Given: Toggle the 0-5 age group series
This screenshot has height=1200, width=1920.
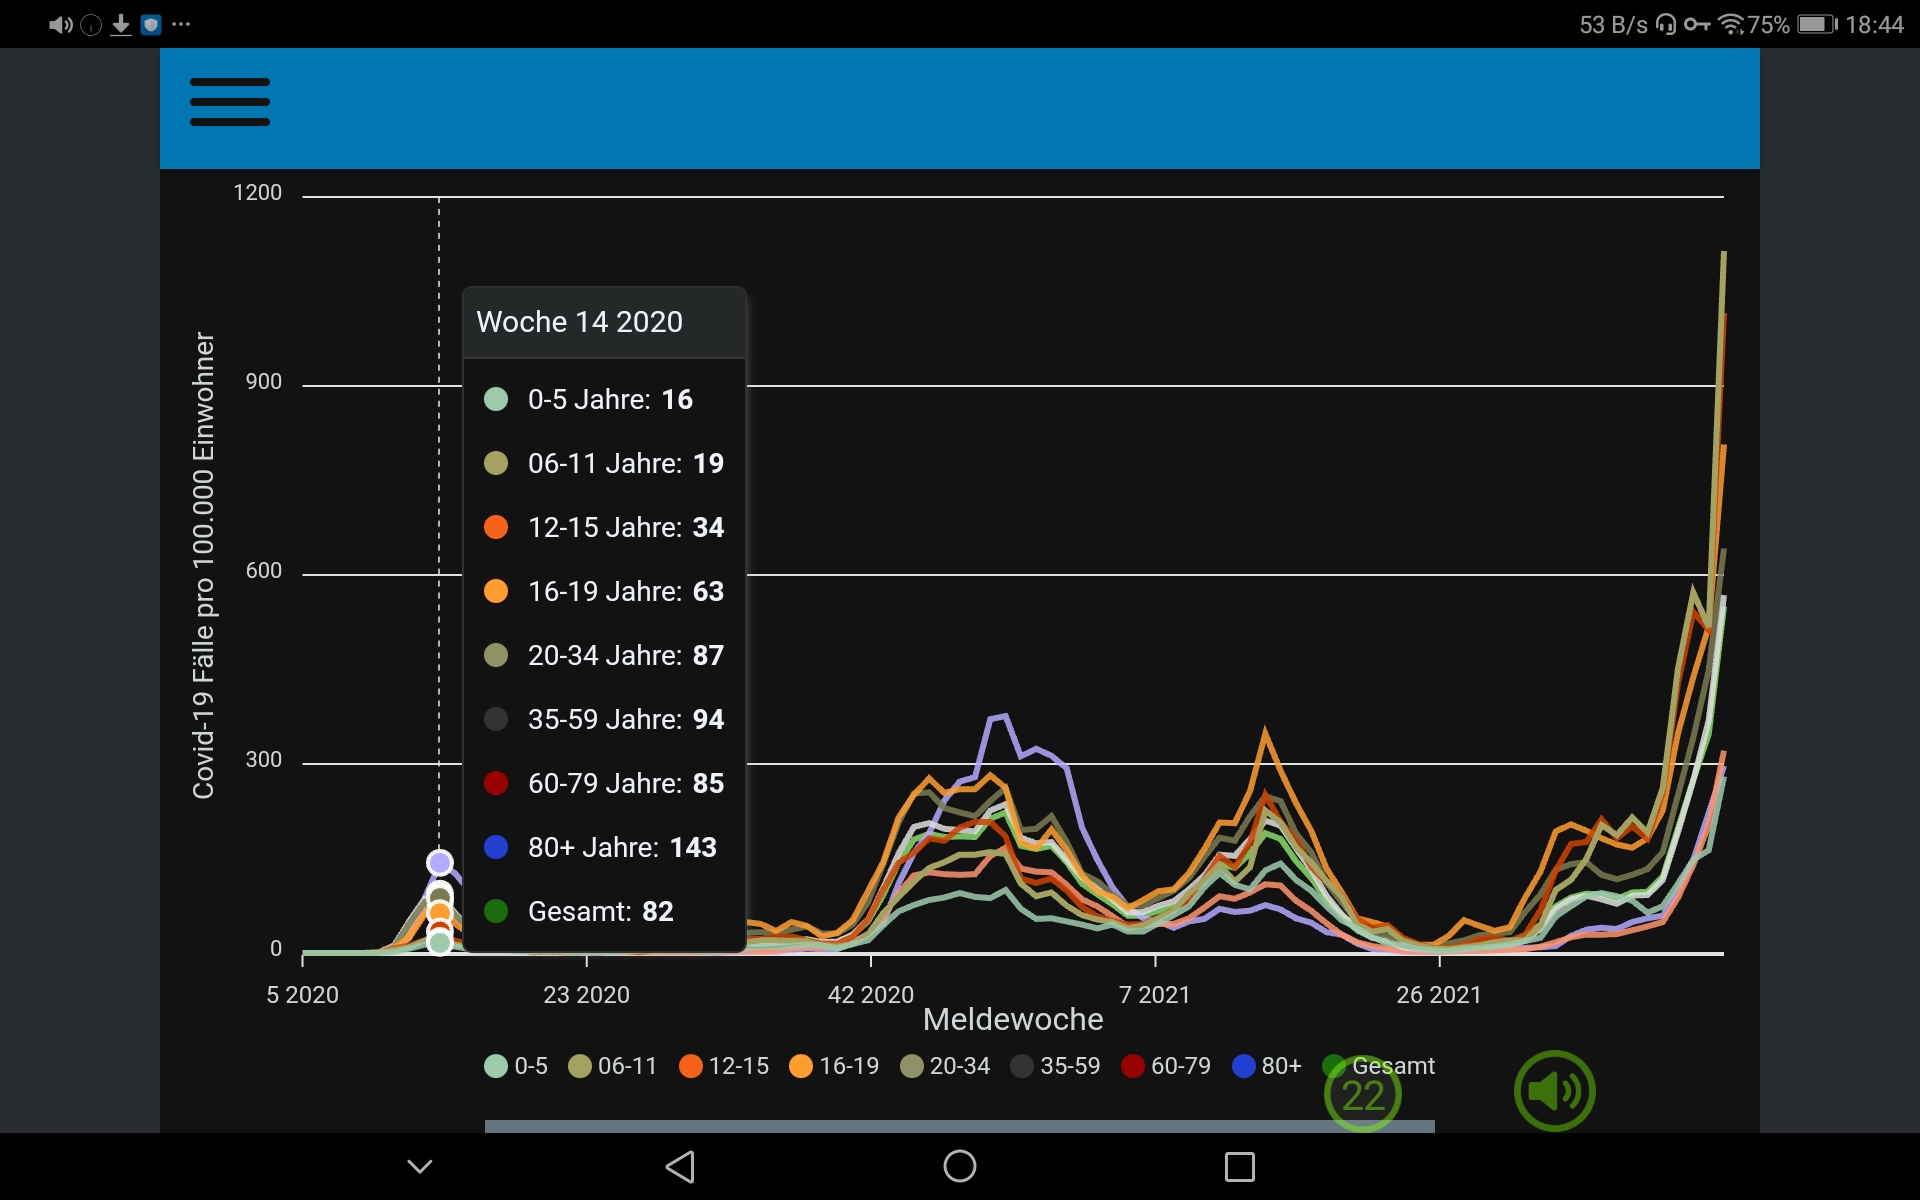Looking at the screenshot, I should point(516,1066).
